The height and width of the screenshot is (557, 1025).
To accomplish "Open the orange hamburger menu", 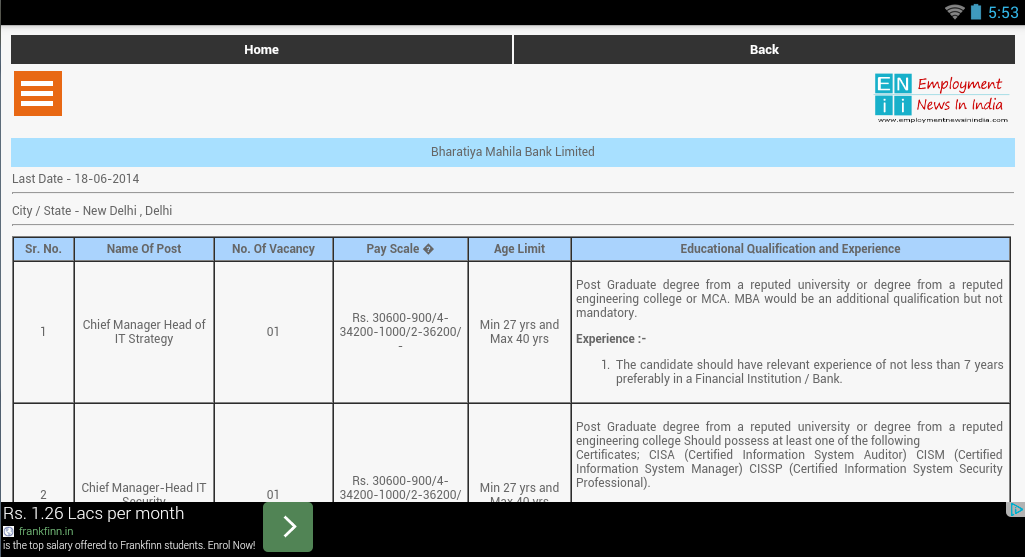I will [x=38, y=93].
